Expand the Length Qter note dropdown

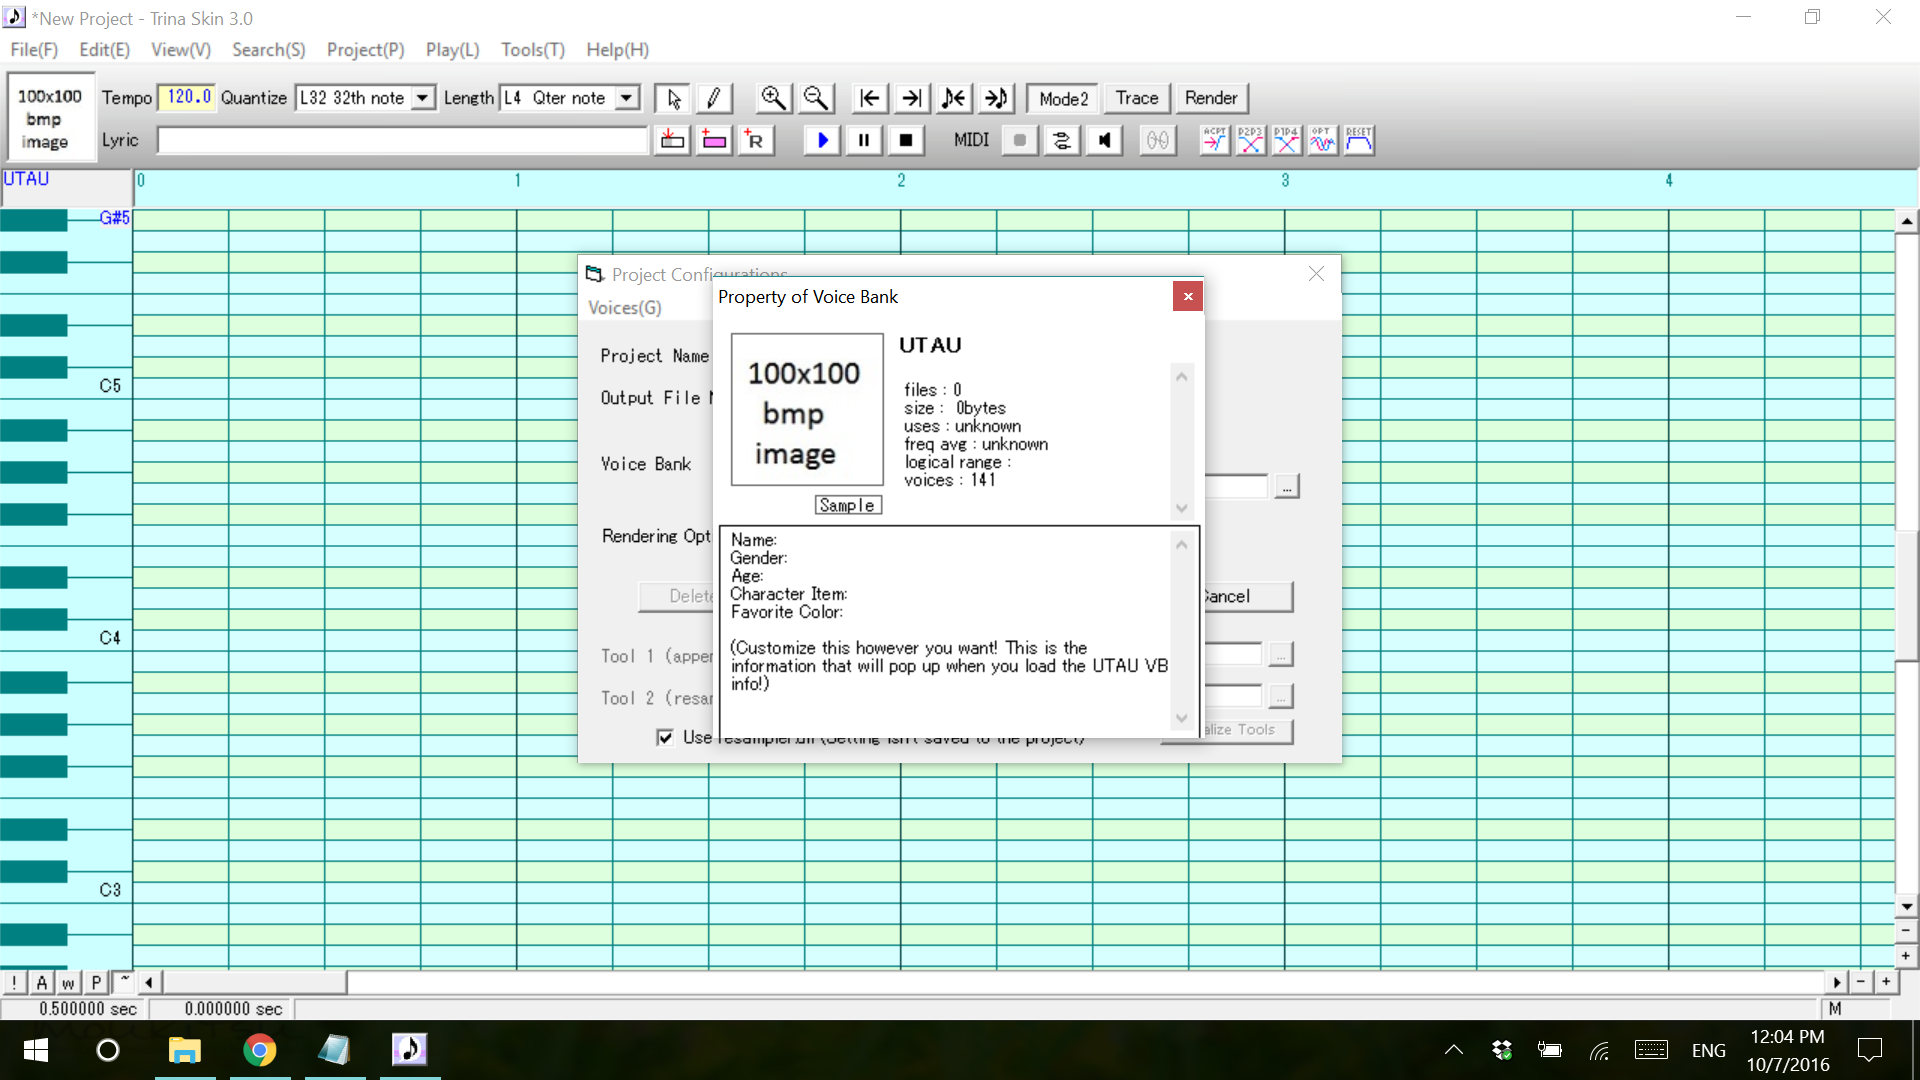[627, 98]
